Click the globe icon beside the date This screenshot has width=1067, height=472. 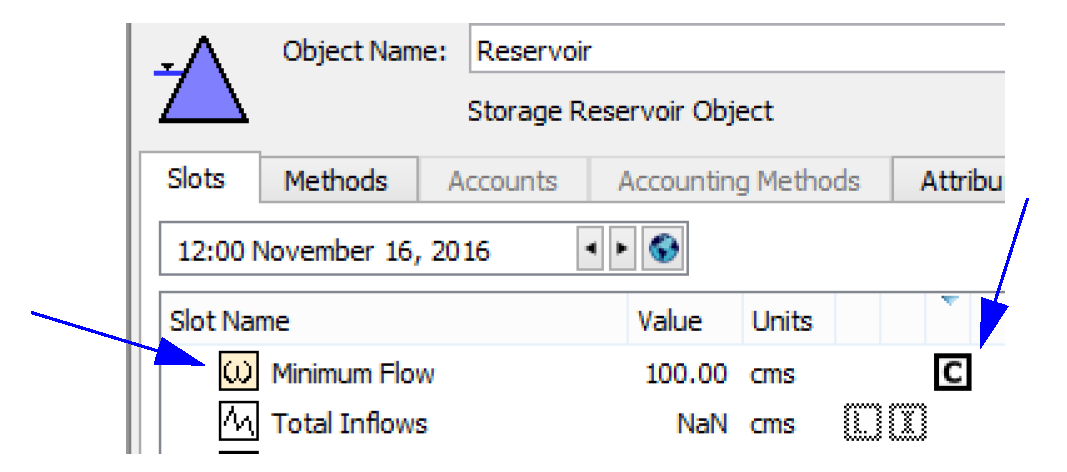pos(660,249)
